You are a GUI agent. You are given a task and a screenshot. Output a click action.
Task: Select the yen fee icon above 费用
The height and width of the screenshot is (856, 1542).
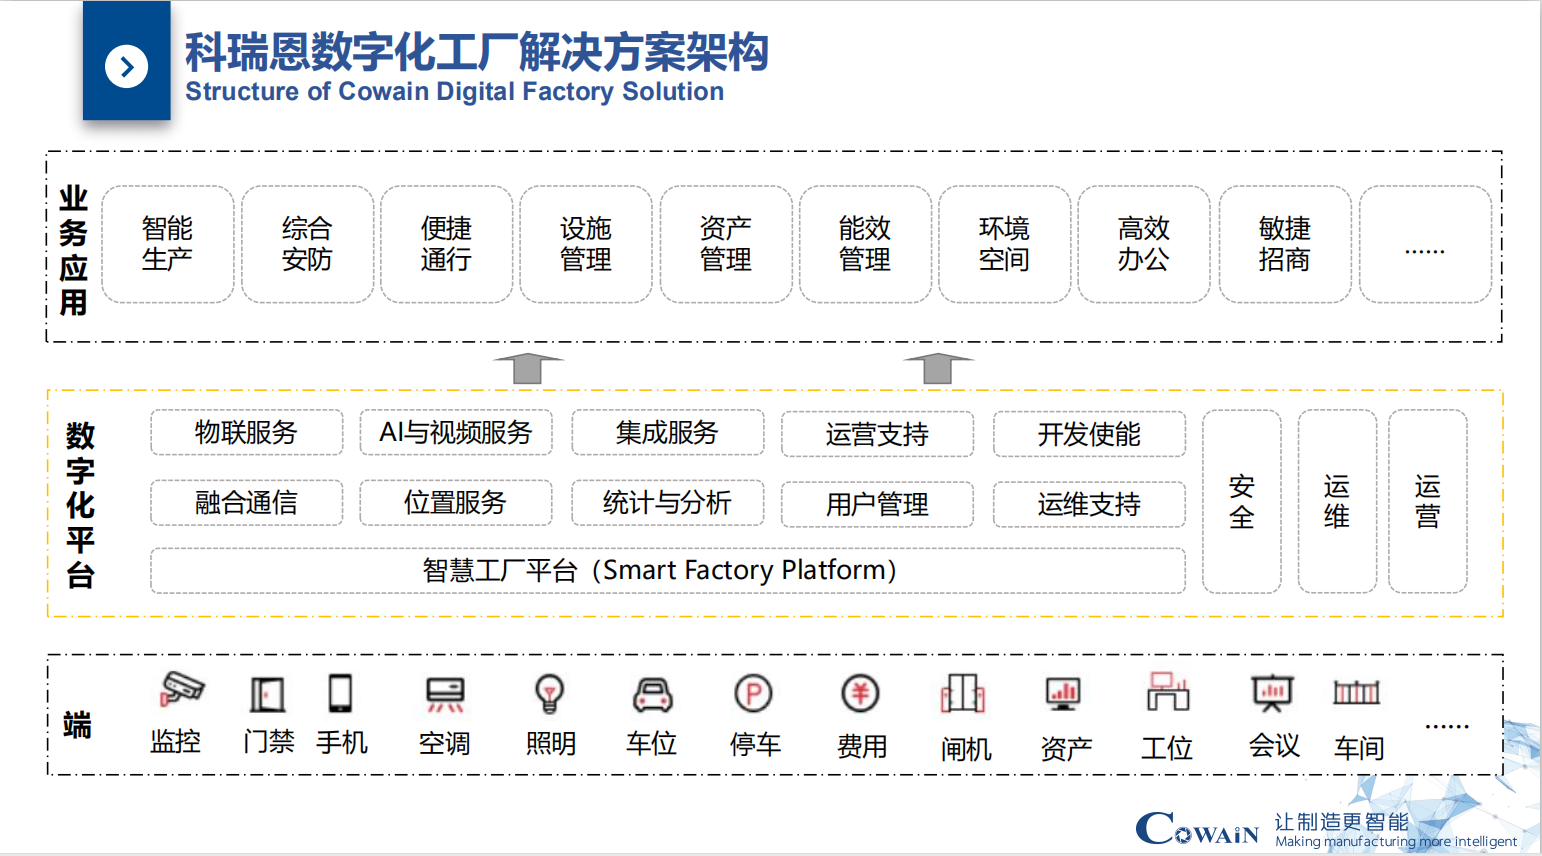(860, 693)
